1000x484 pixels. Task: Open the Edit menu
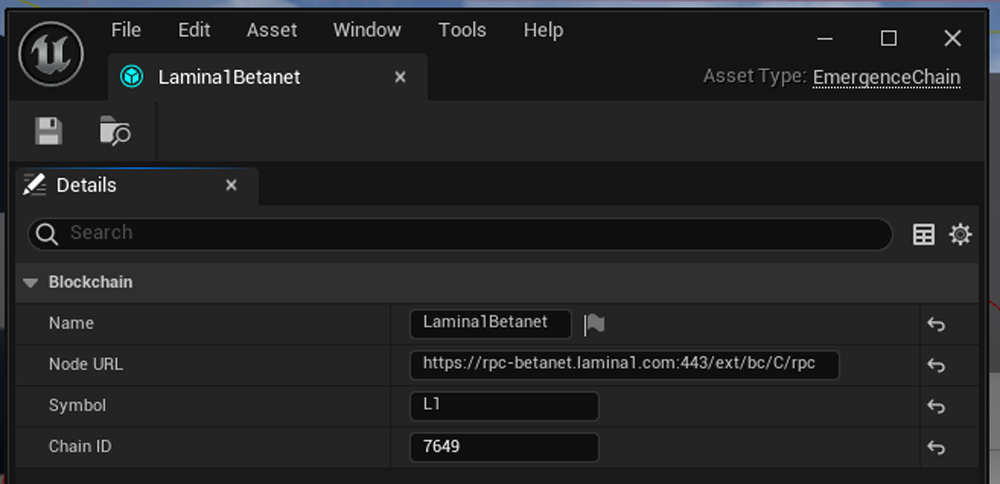click(194, 30)
